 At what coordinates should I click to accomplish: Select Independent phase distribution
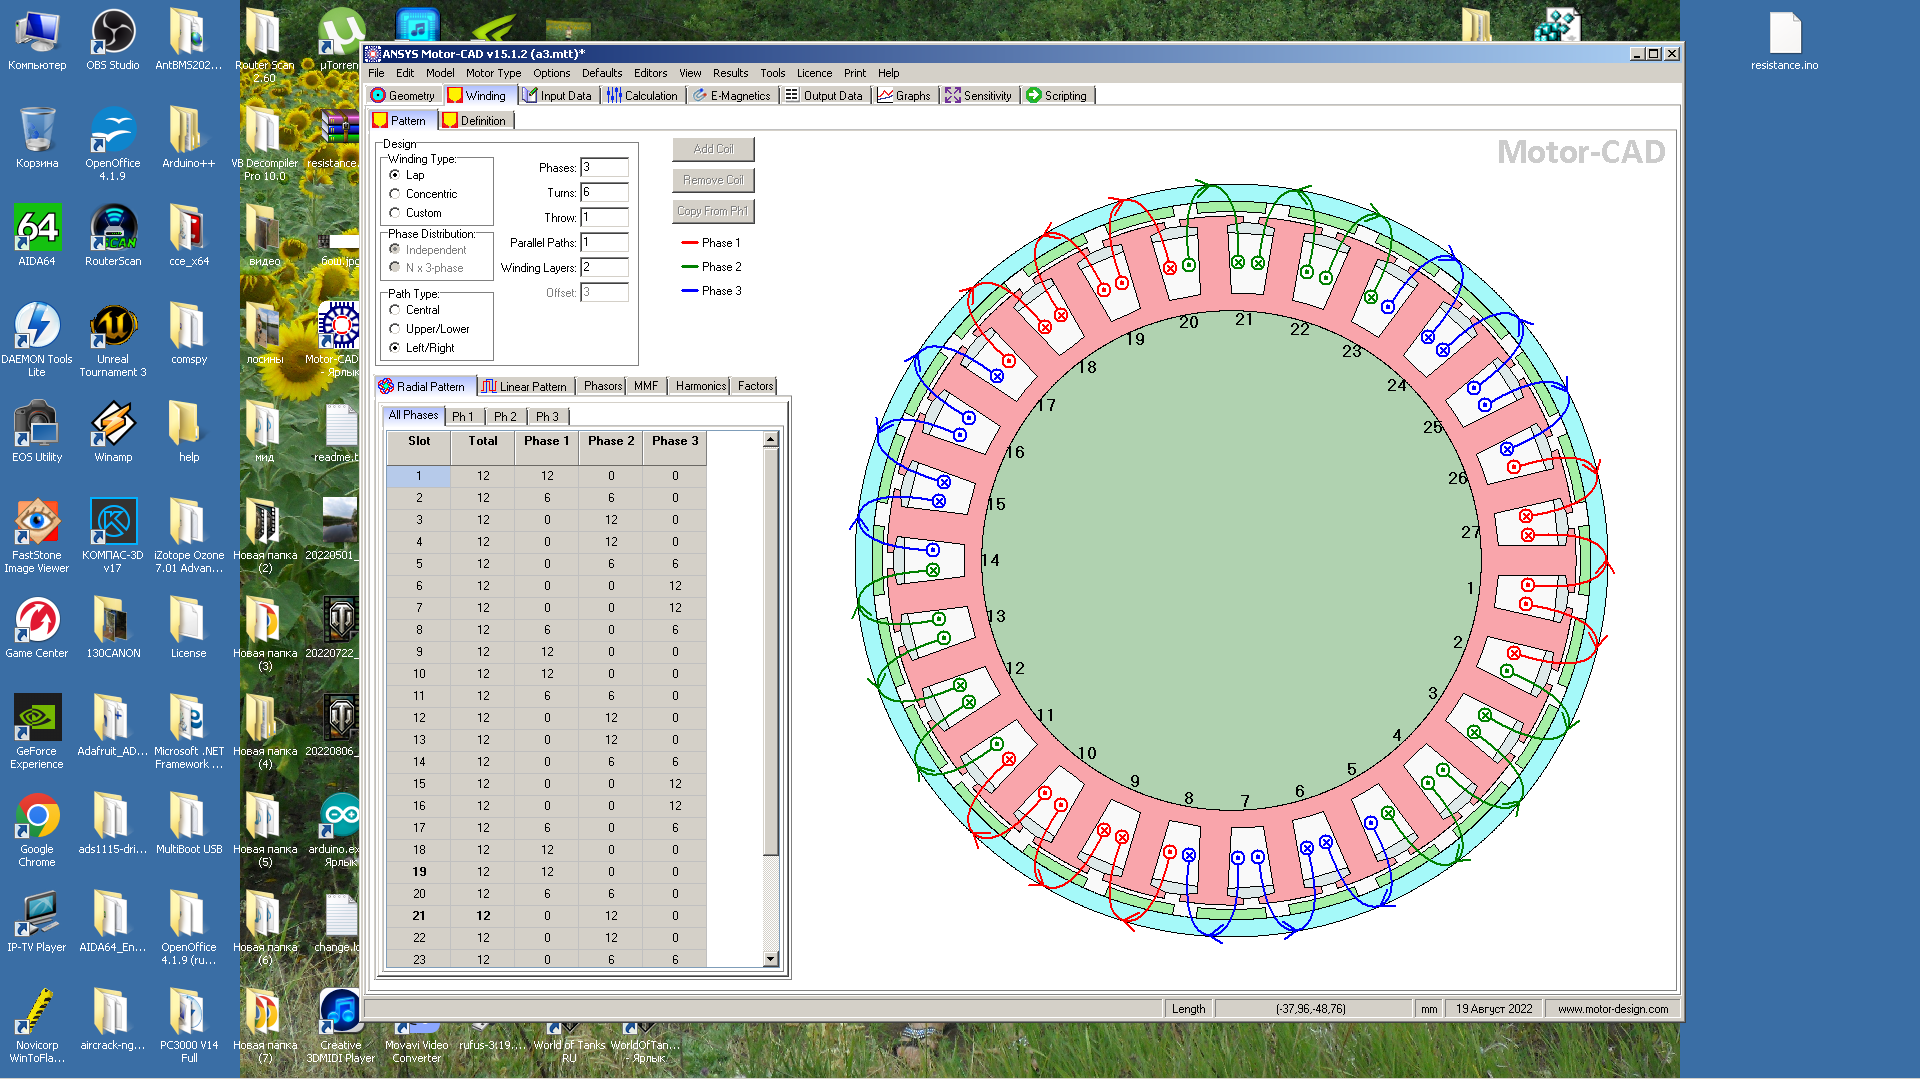click(x=395, y=250)
